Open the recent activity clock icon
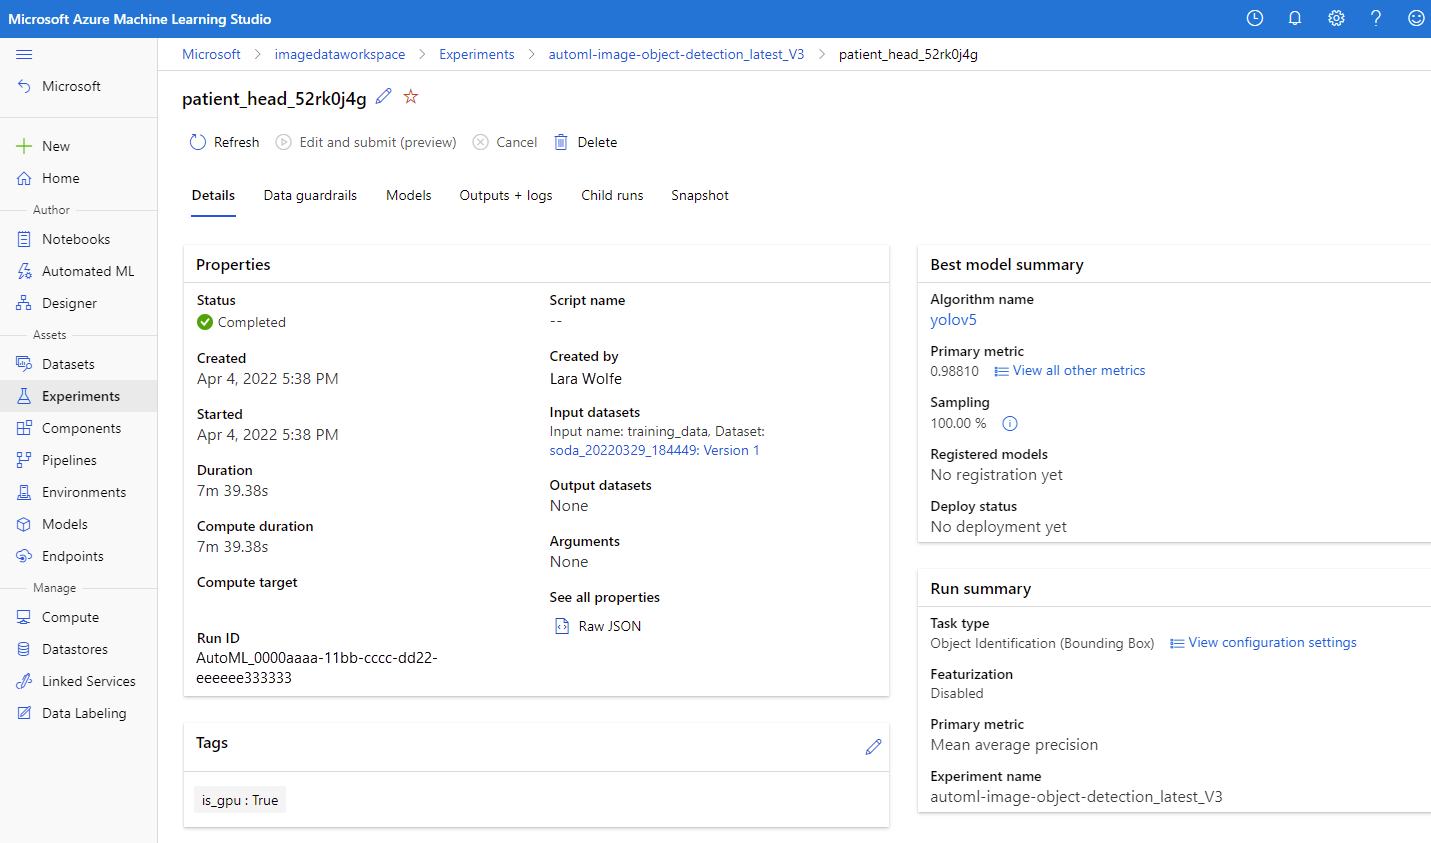The image size is (1431, 843). pos(1255,18)
